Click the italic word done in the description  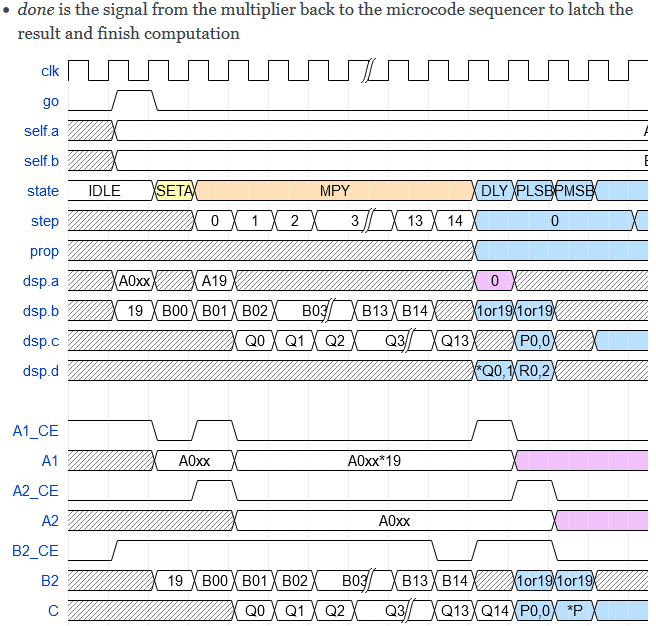[37, 10]
